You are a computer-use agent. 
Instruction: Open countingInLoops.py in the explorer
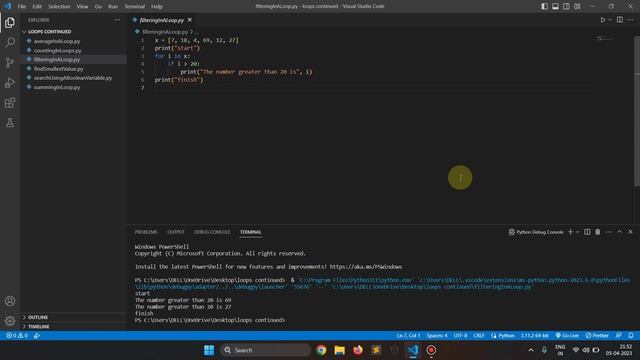[x=58, y=51]
